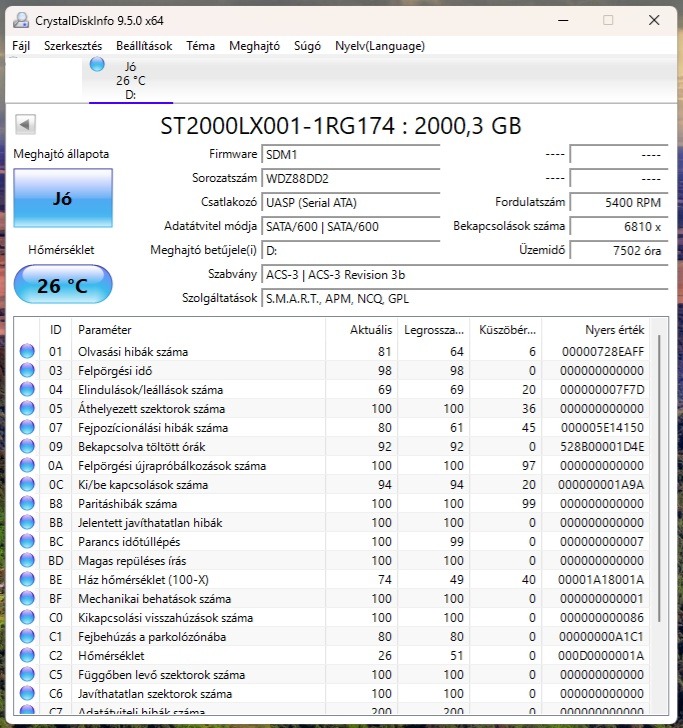Click the Jó health status button

[x=63, y=198]
